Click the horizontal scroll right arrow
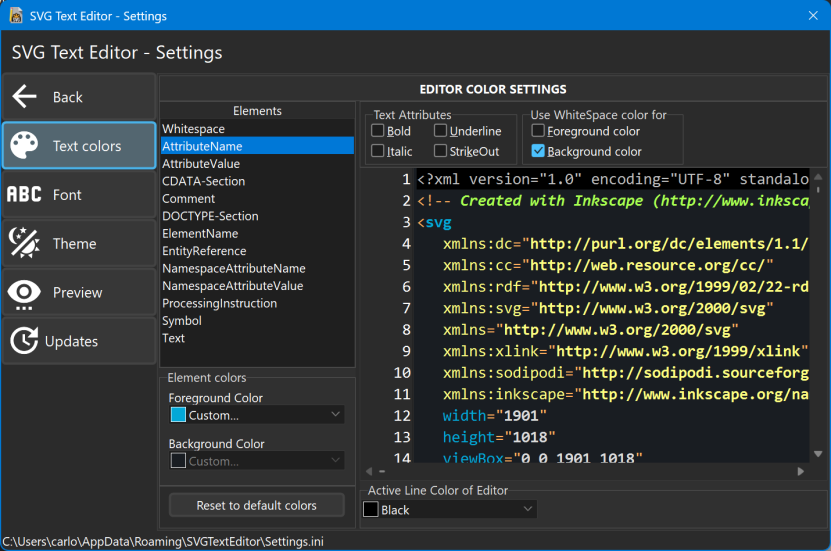Screen dimensions: 831x551 tap(800, 471)
